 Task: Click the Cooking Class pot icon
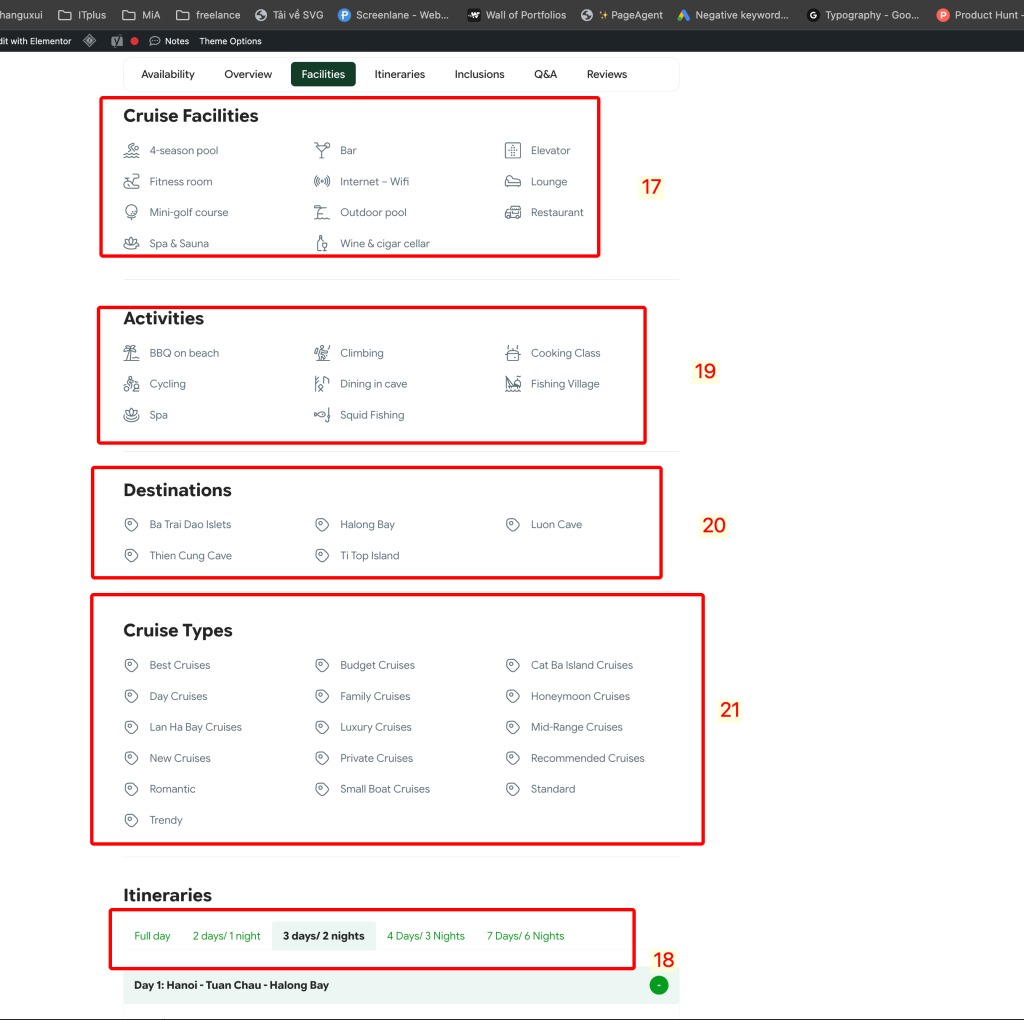pyautogui.click(x=513, y=353)
